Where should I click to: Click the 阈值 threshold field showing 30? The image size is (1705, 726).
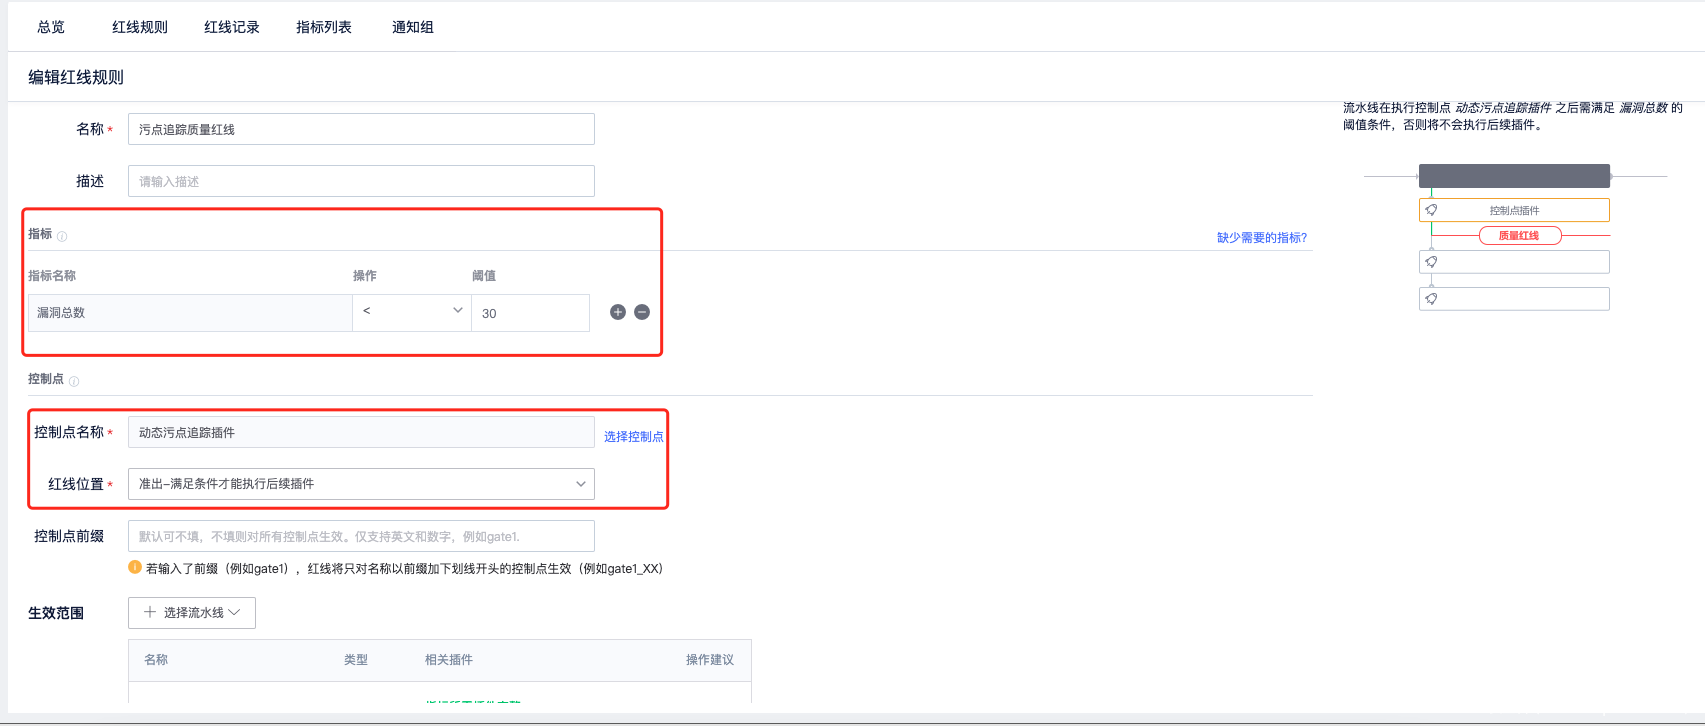(x=530, y=313)
